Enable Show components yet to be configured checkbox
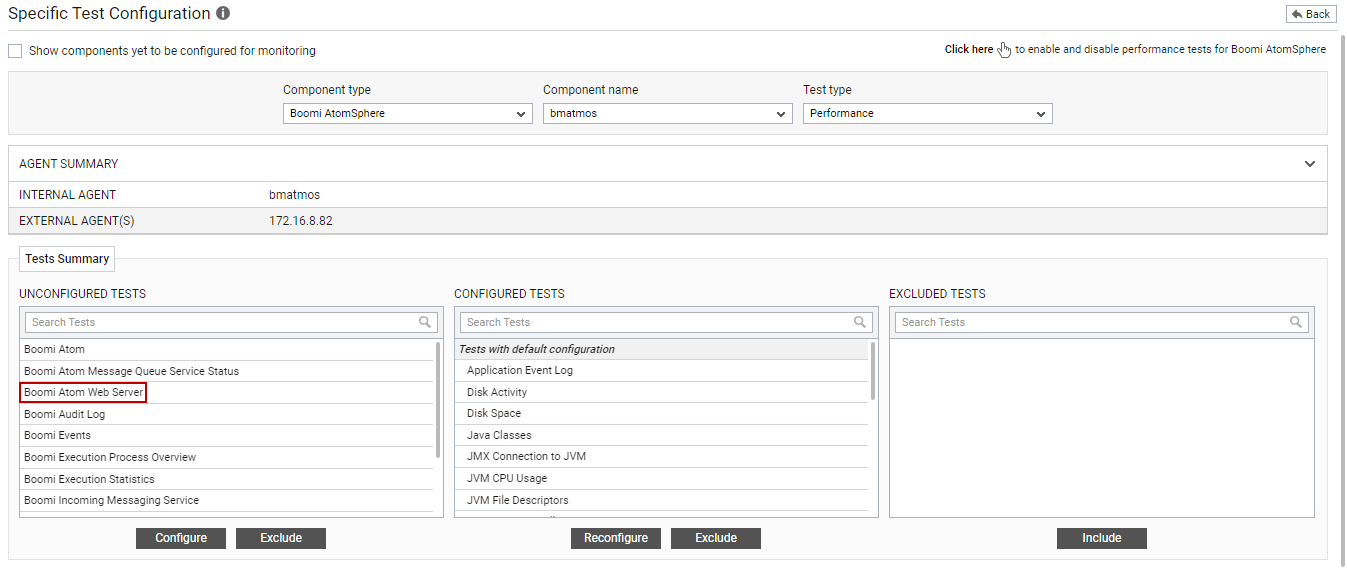Viewport: 1347px width, 568px height. click(15, 51)
